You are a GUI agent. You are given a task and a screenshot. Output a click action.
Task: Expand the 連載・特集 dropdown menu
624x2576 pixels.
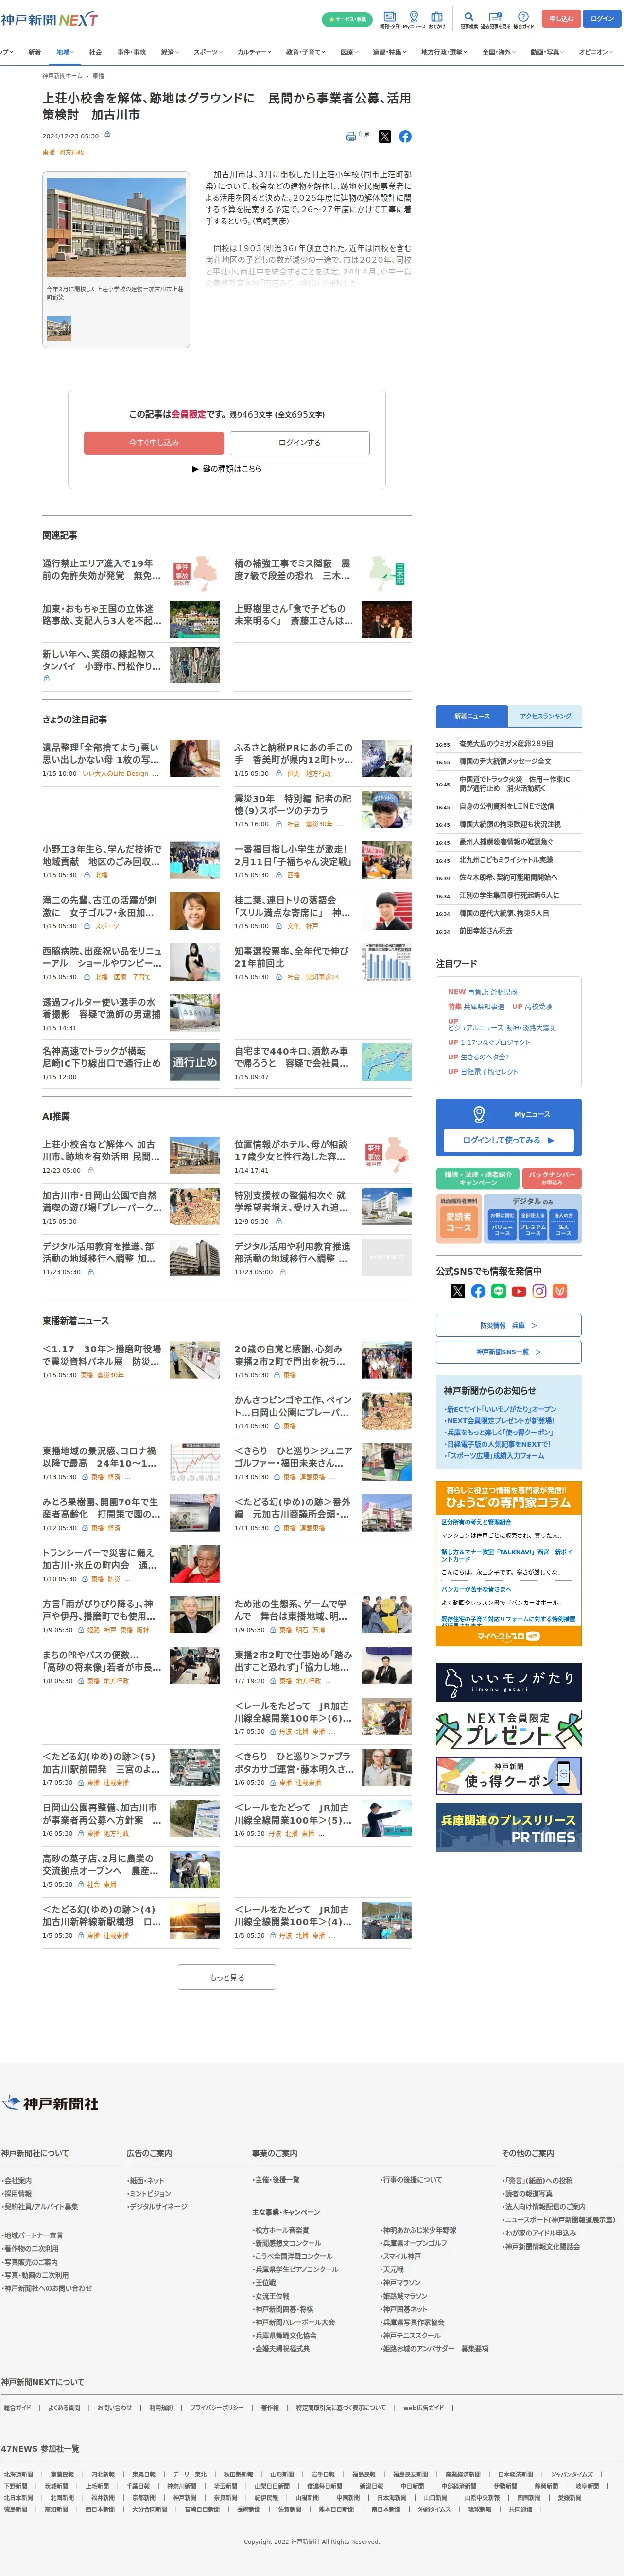click(x=389, y=52)
